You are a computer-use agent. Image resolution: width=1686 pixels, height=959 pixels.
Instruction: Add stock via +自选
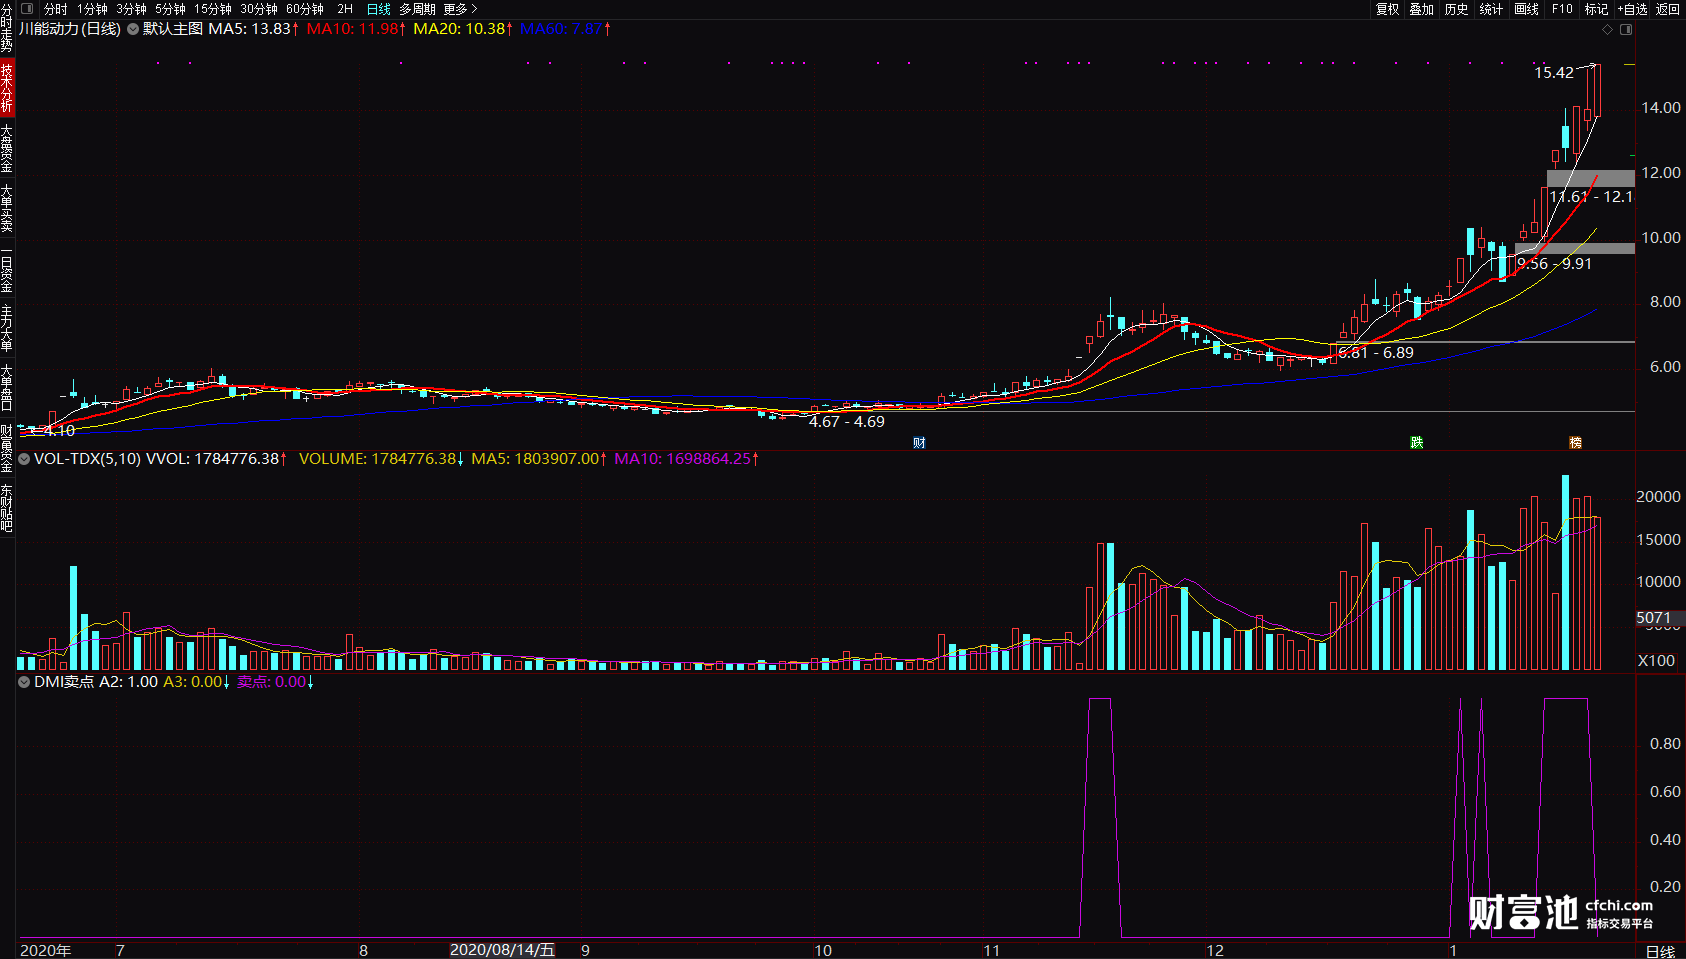[x=1632, y=9]
